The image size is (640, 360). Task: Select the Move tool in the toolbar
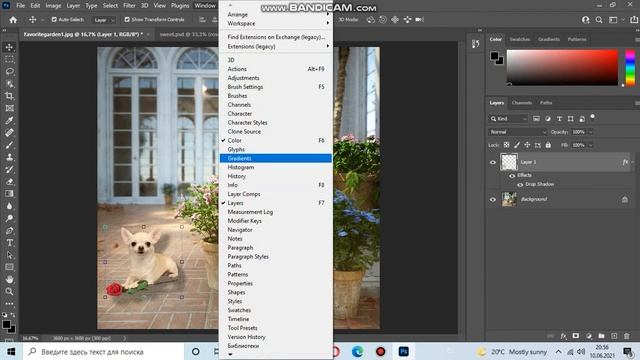tap(9, 47)
